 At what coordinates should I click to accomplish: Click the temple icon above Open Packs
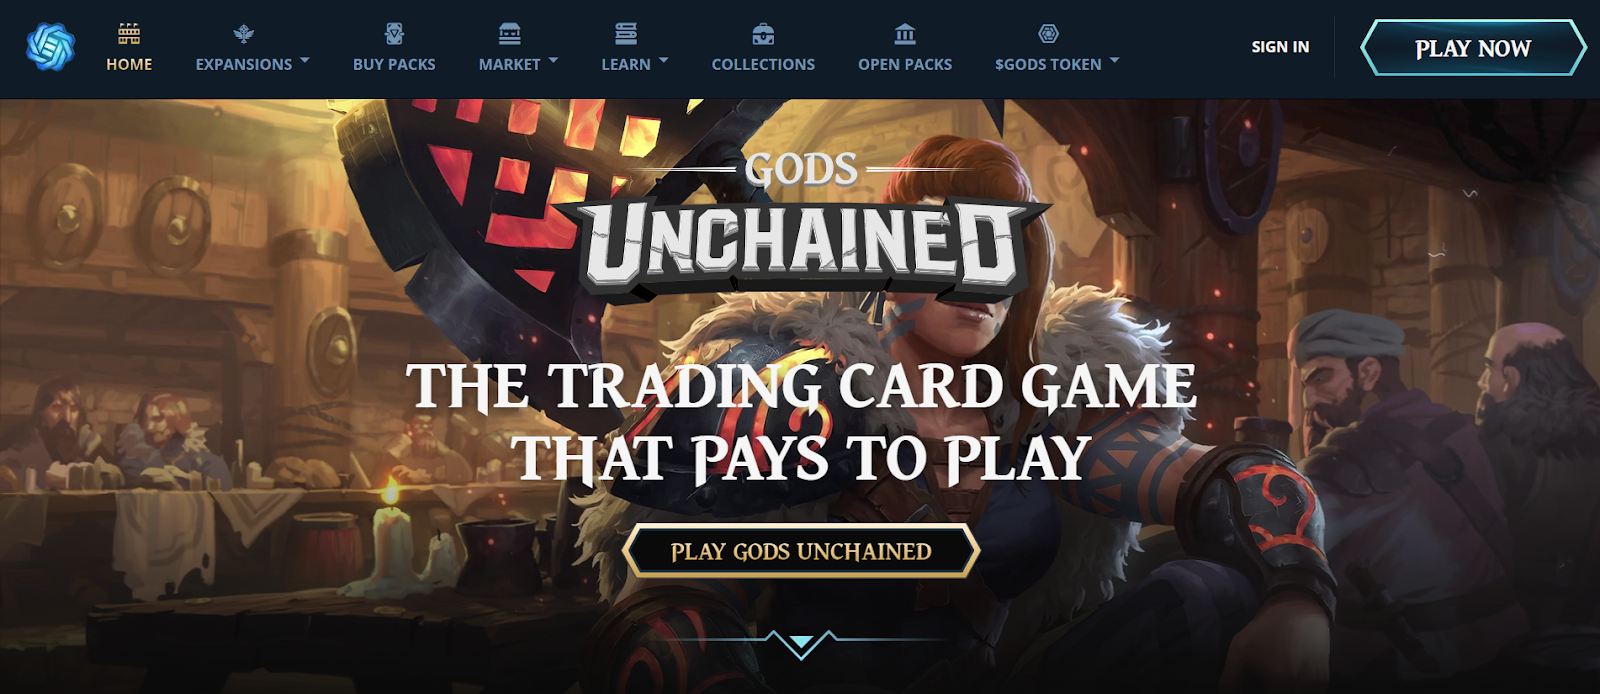pyautogui.click(x=905, y=34)
